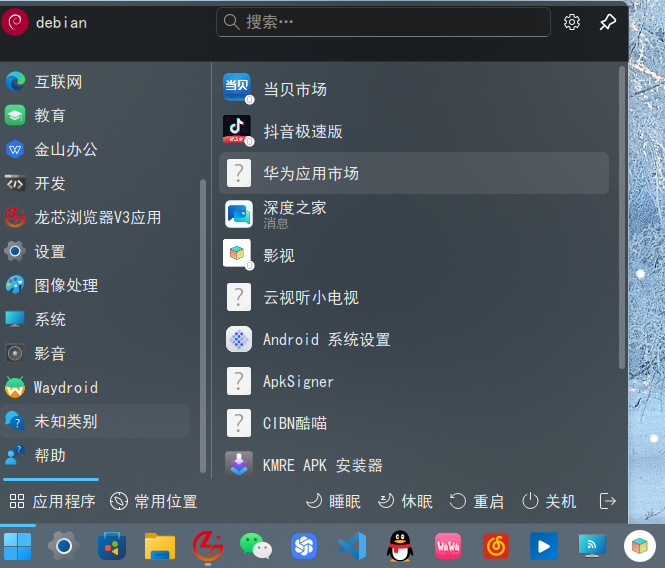Open file manager in taskbar
The width and height of the screenshot is (665, 568).
[160, 546]
